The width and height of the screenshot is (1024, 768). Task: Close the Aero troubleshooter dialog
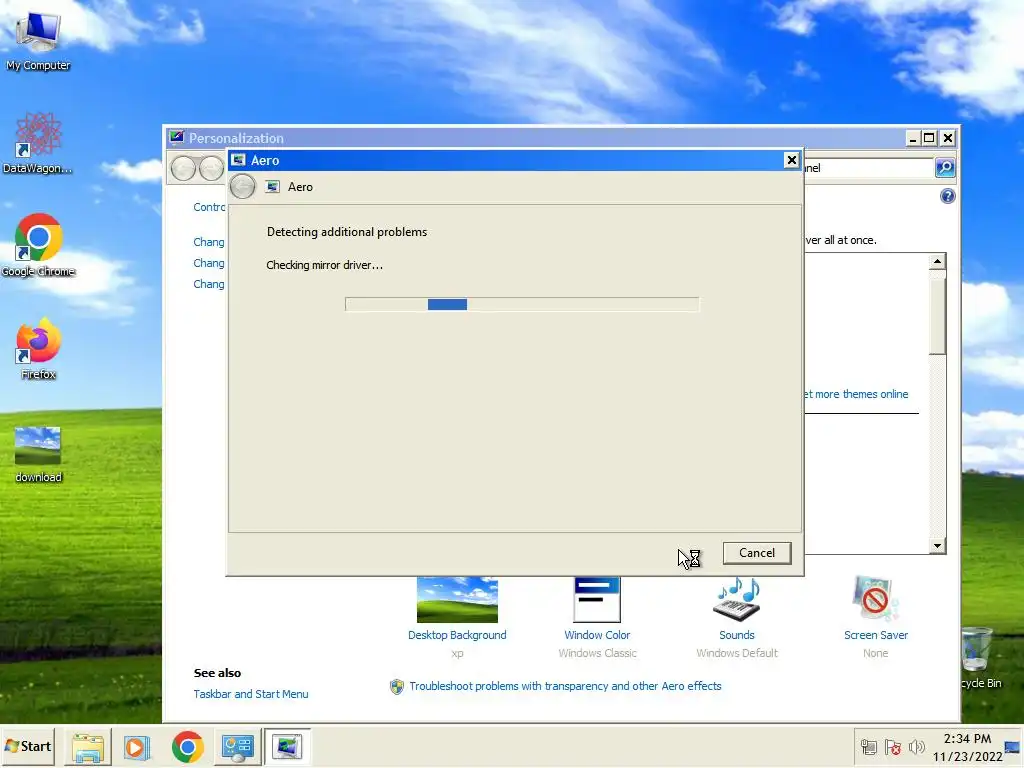coord(792,160)
